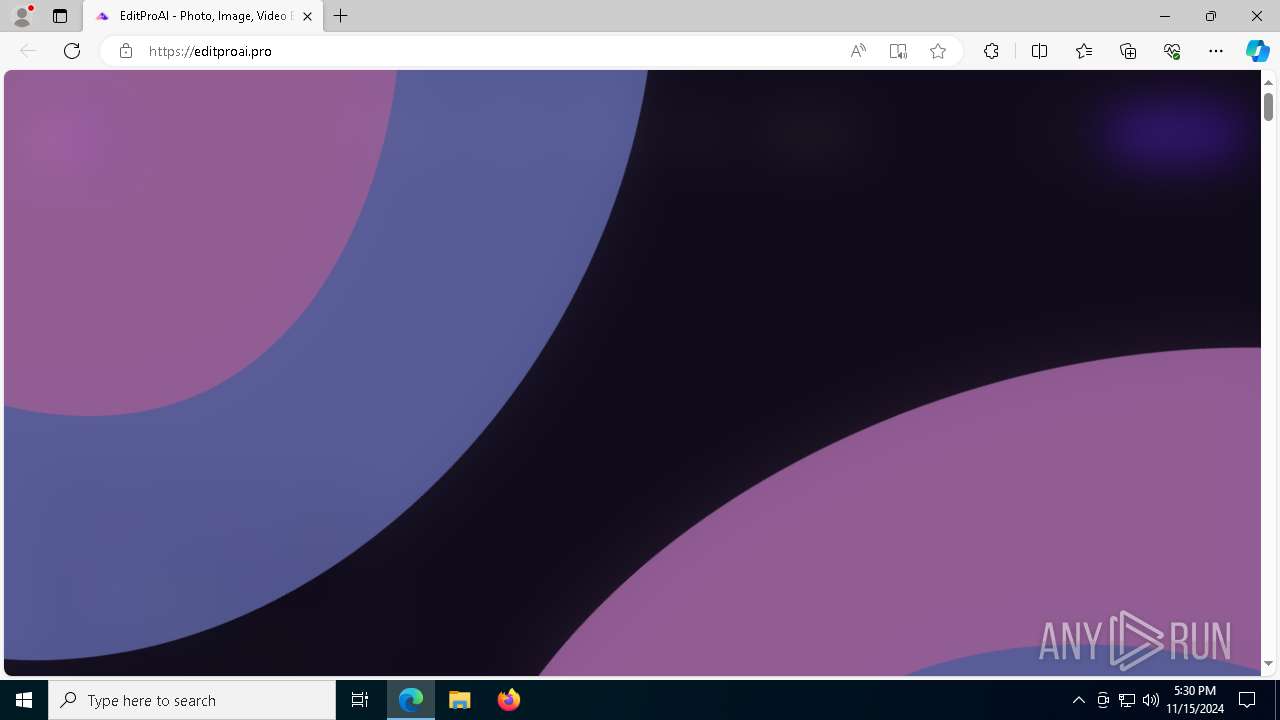Open the Windows Start menu
1280x720 pixels.
pos(24,700)
